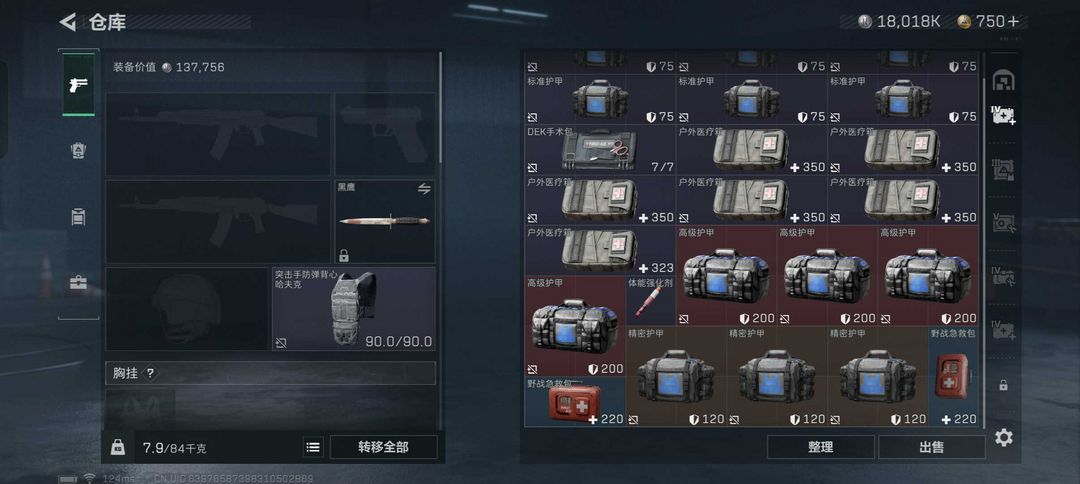Open the briefcase tab in left sidebar
Viewport: 1080px width, 484px height.
[79, 282]
